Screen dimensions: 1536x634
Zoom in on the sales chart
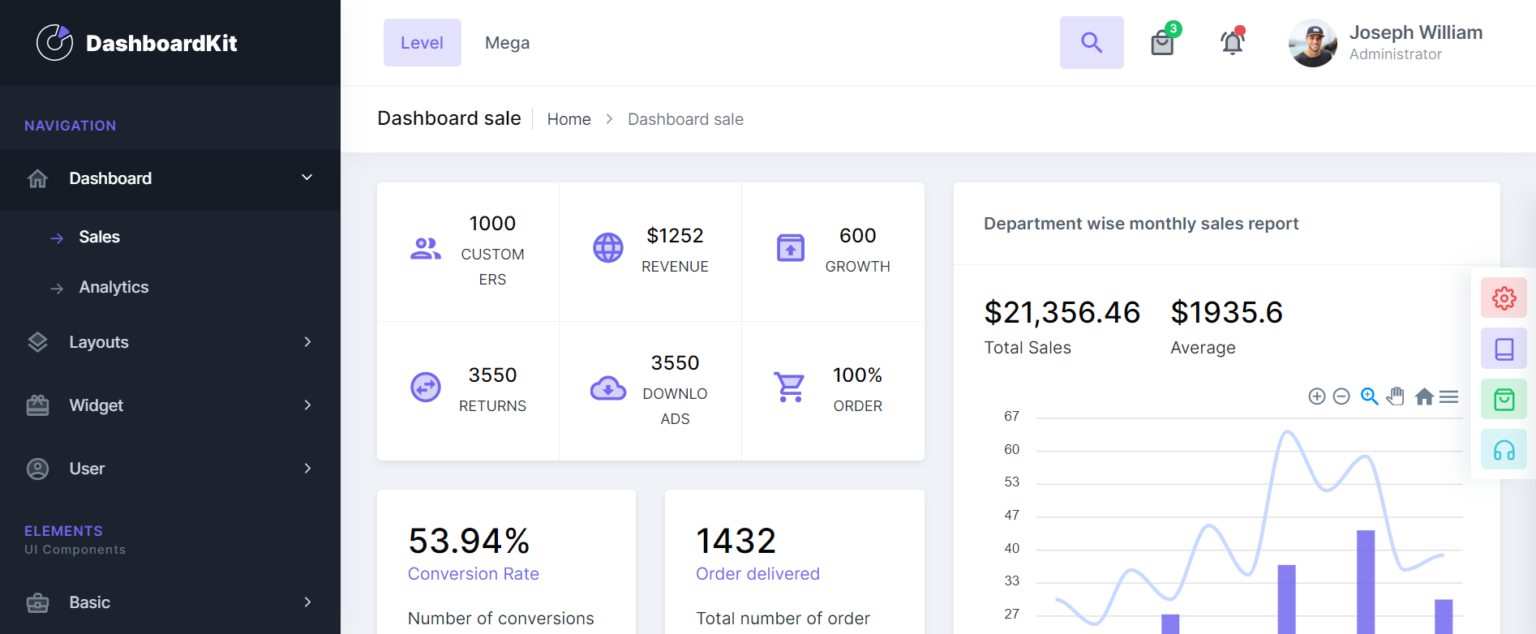1317,396
